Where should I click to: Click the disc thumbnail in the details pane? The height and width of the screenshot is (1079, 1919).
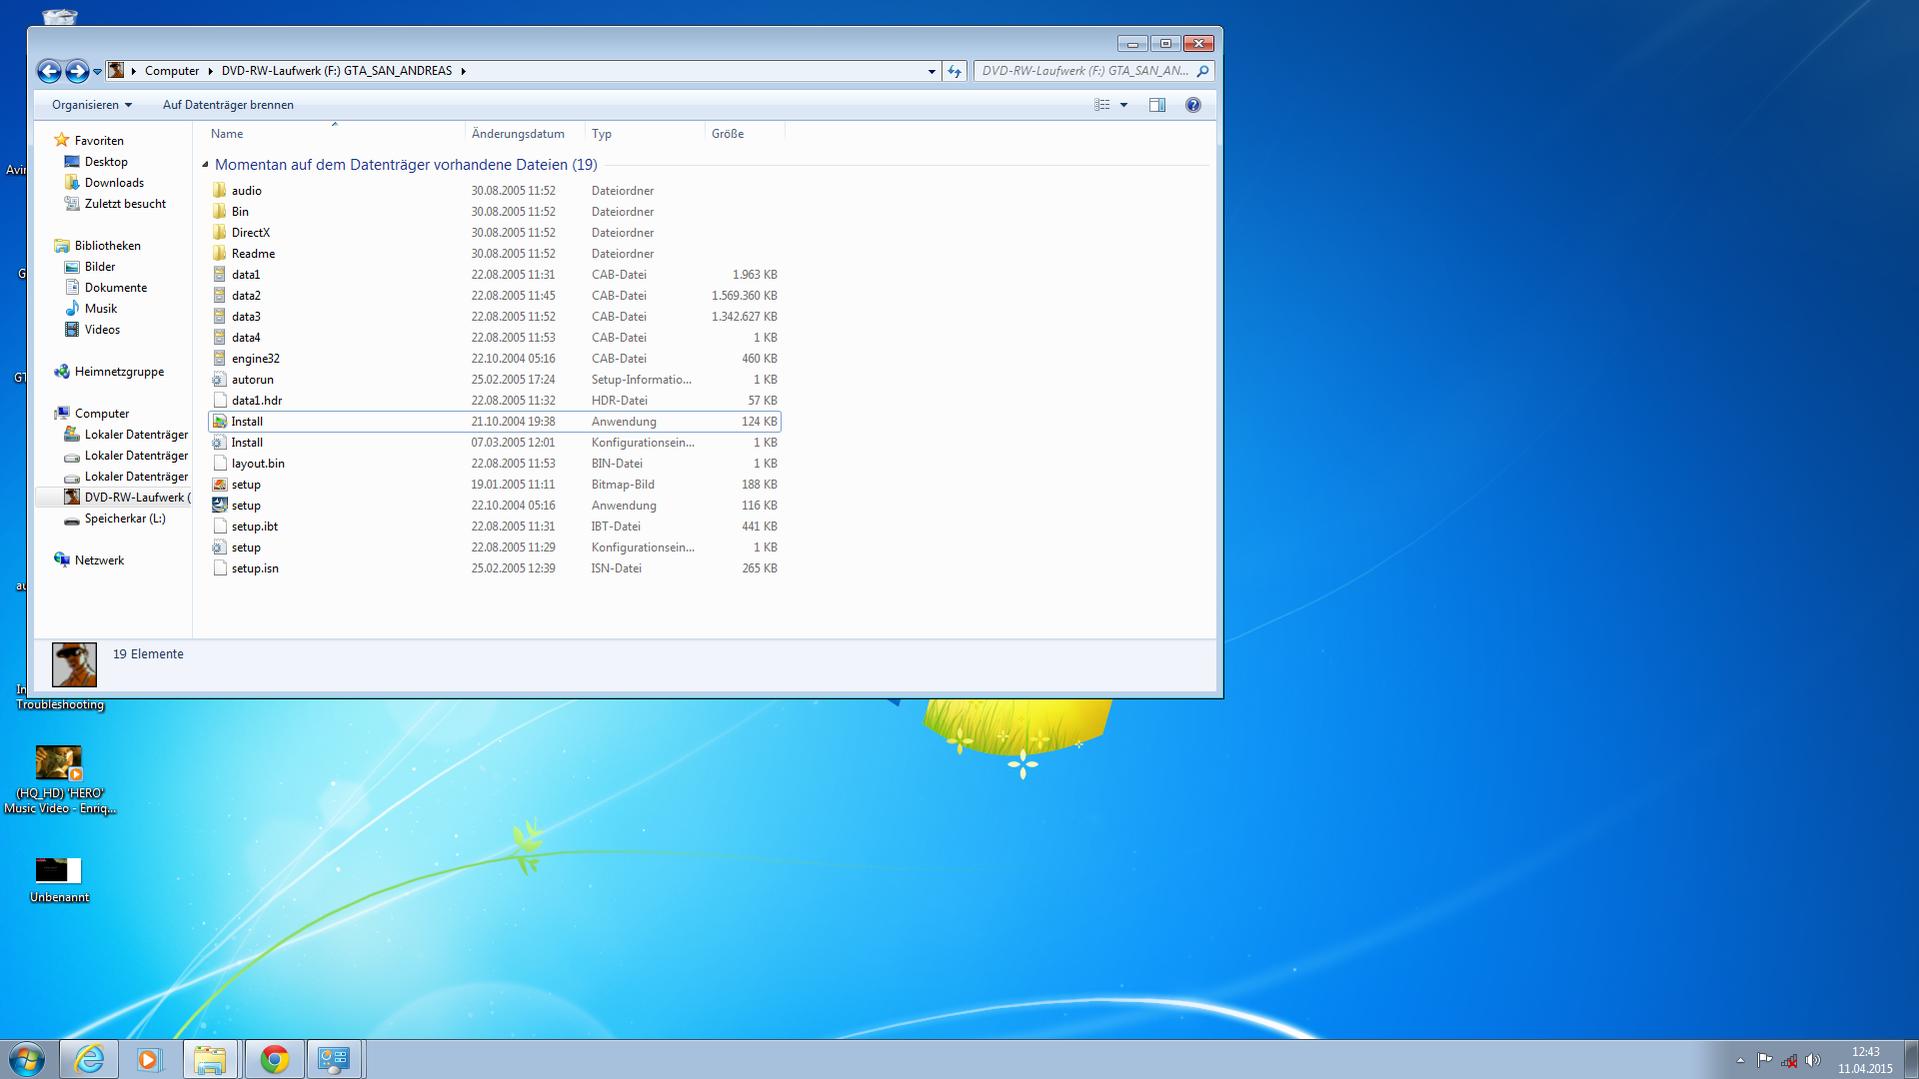74,665
